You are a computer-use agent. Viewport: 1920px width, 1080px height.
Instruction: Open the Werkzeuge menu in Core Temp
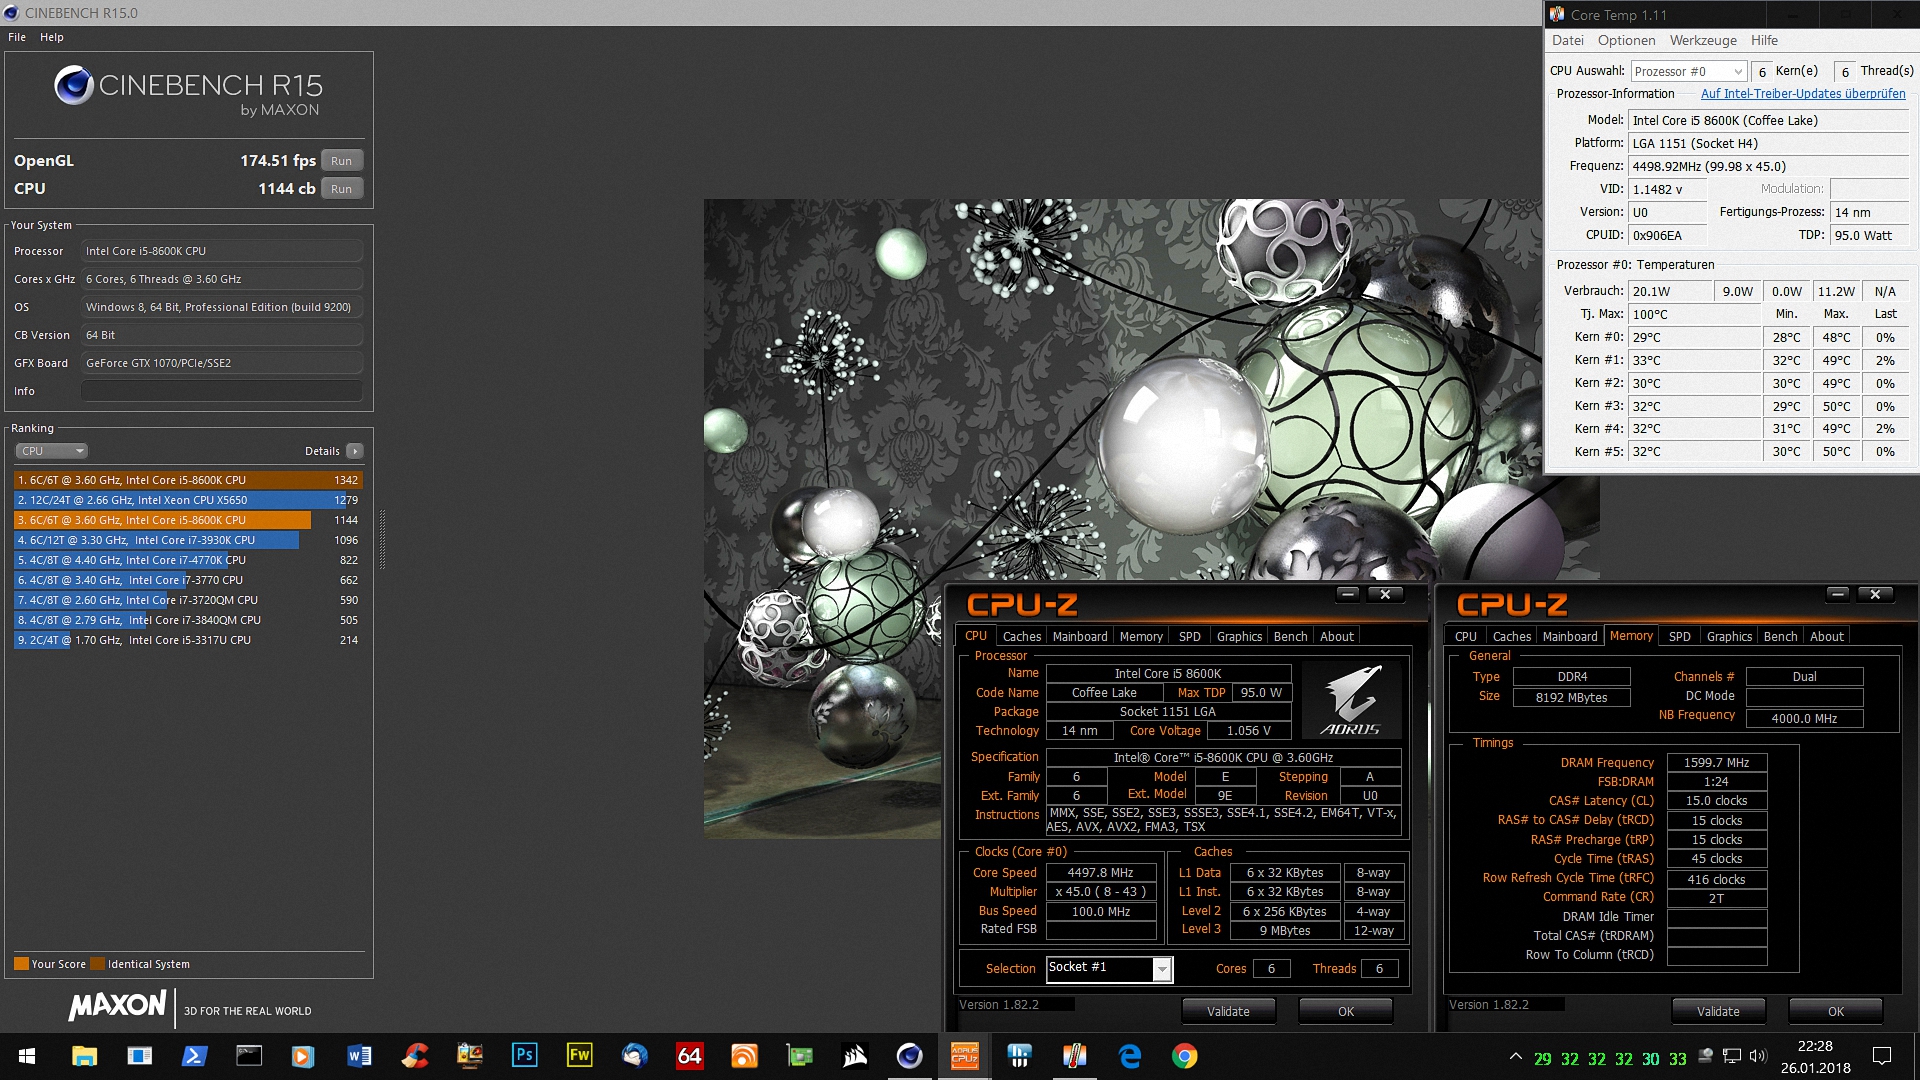[1702, 40]
